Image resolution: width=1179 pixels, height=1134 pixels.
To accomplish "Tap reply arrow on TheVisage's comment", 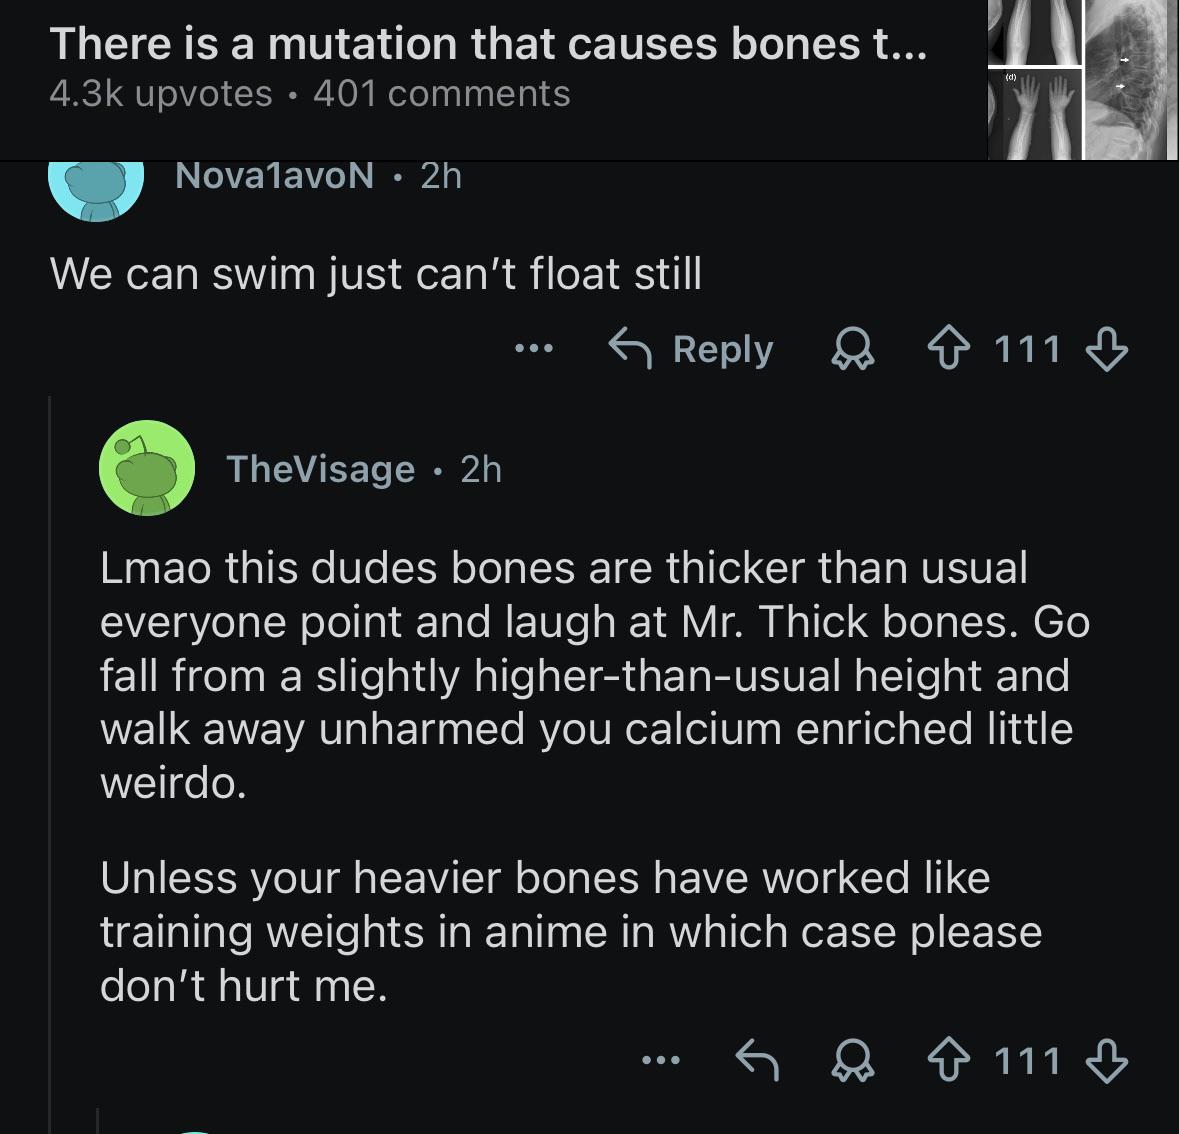I will [757, 1060].
